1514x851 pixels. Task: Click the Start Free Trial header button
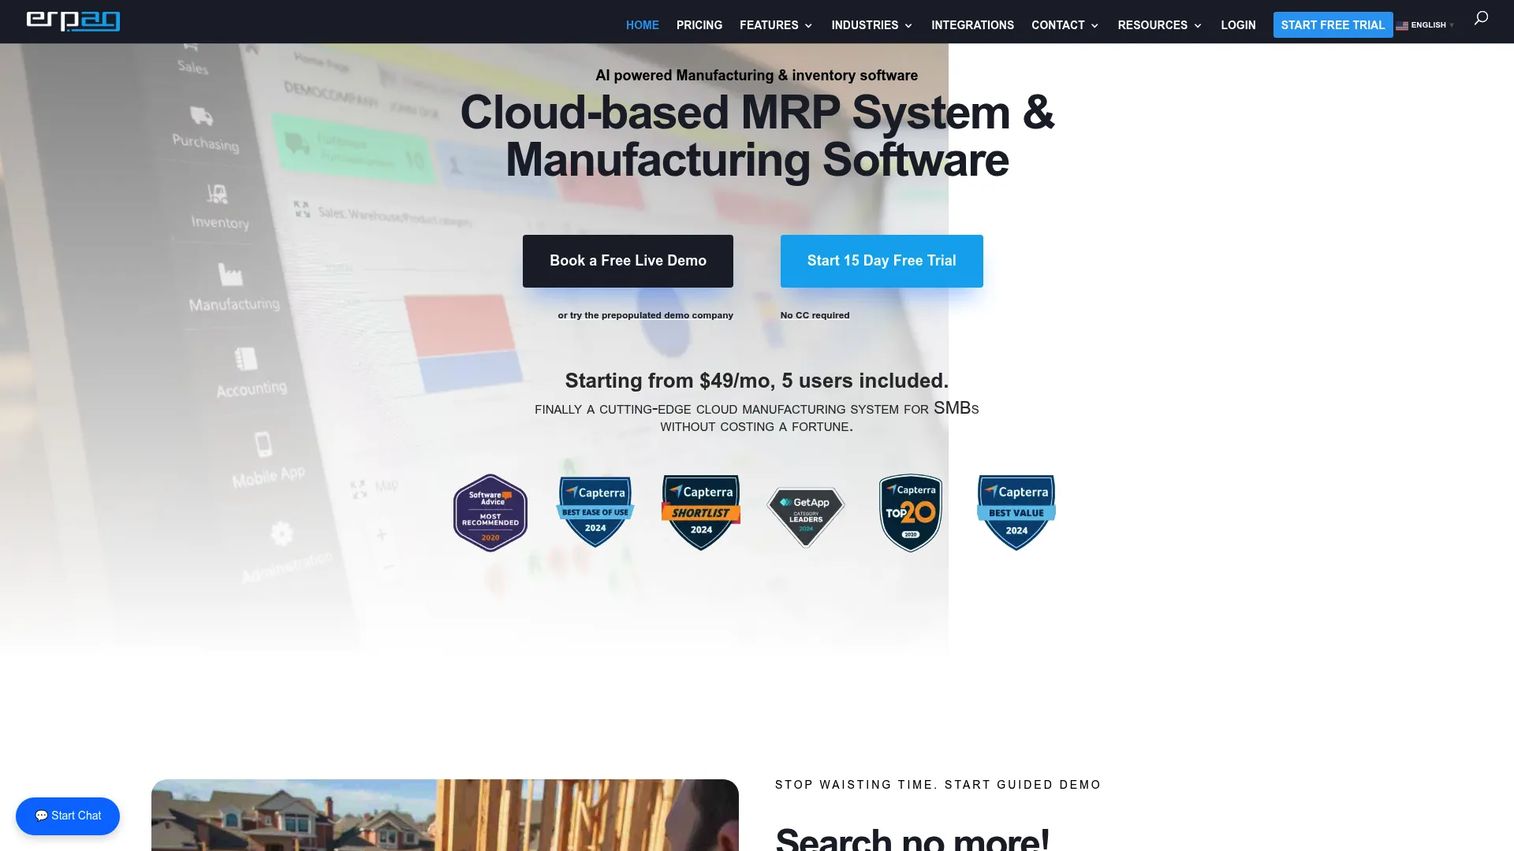[1332, 25]
